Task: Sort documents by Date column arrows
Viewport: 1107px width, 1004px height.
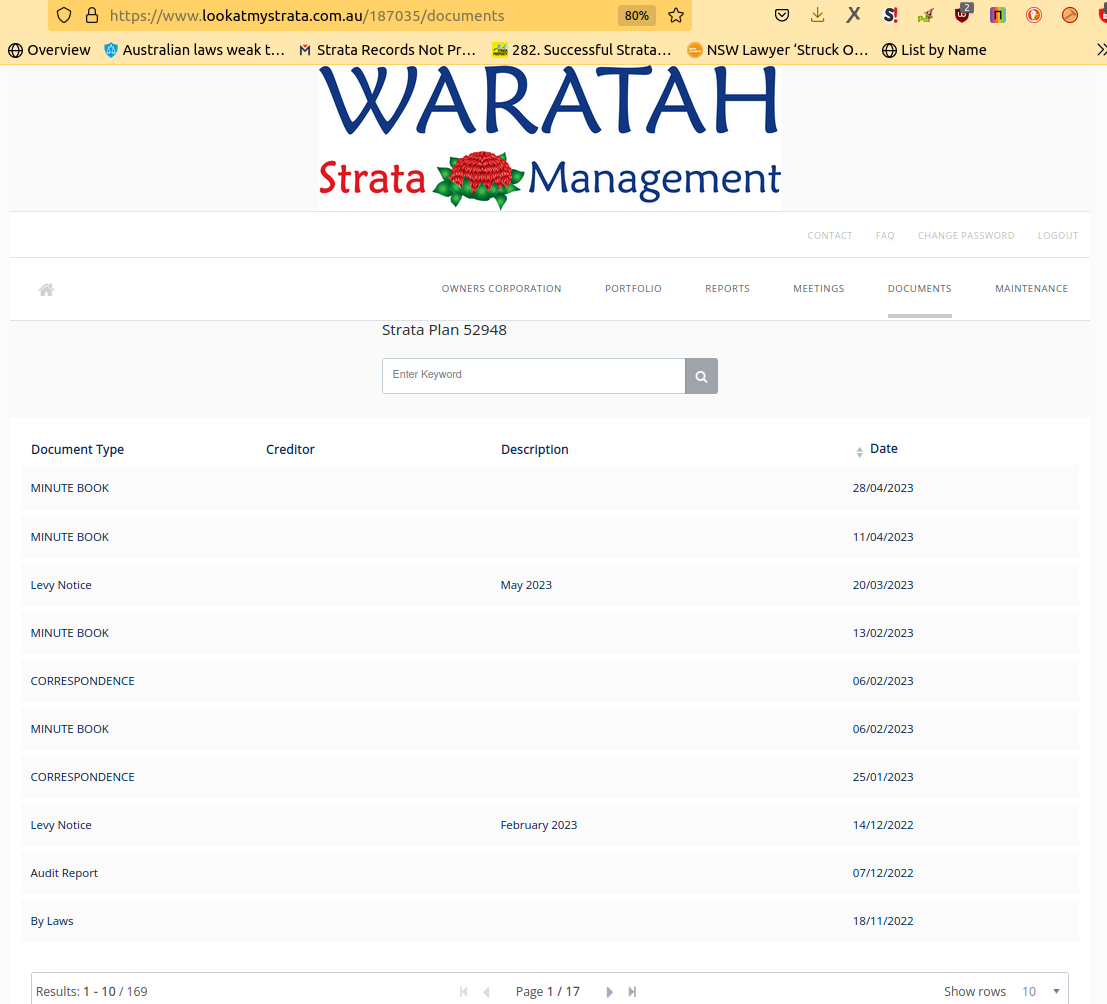Action: coord(859,452)
